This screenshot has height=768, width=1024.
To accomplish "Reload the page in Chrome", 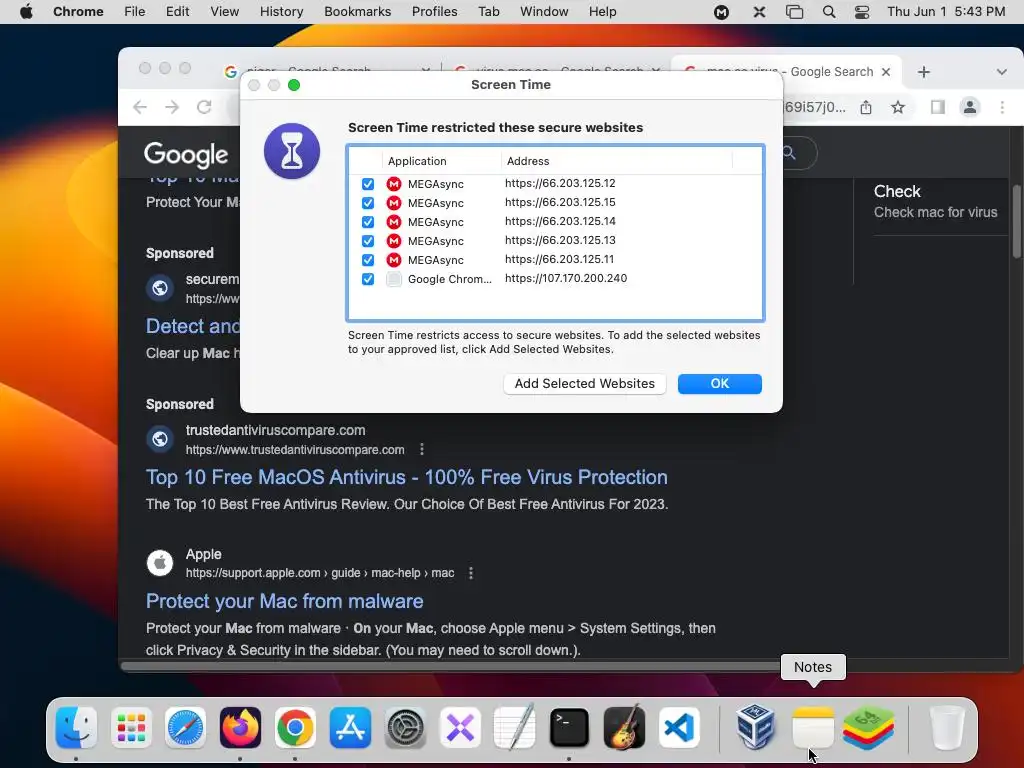I will [204, 107].
